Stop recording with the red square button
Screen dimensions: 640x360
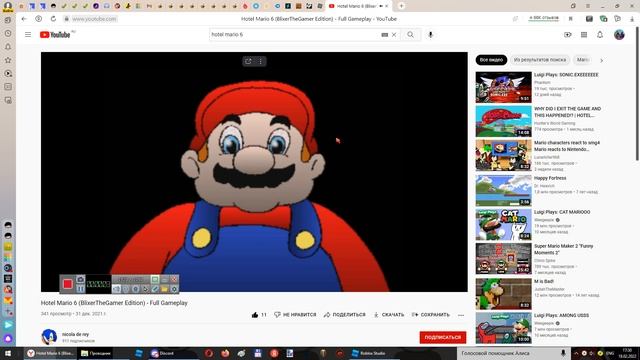[68, 284]
